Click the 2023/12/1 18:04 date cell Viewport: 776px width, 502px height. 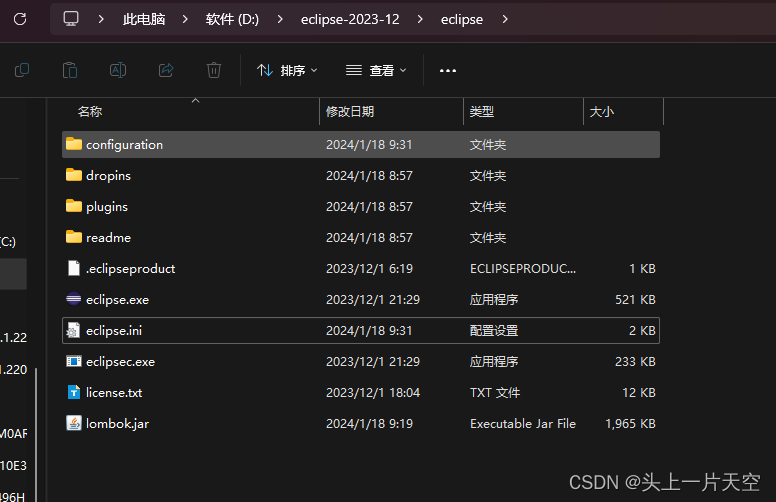[373, 393]
